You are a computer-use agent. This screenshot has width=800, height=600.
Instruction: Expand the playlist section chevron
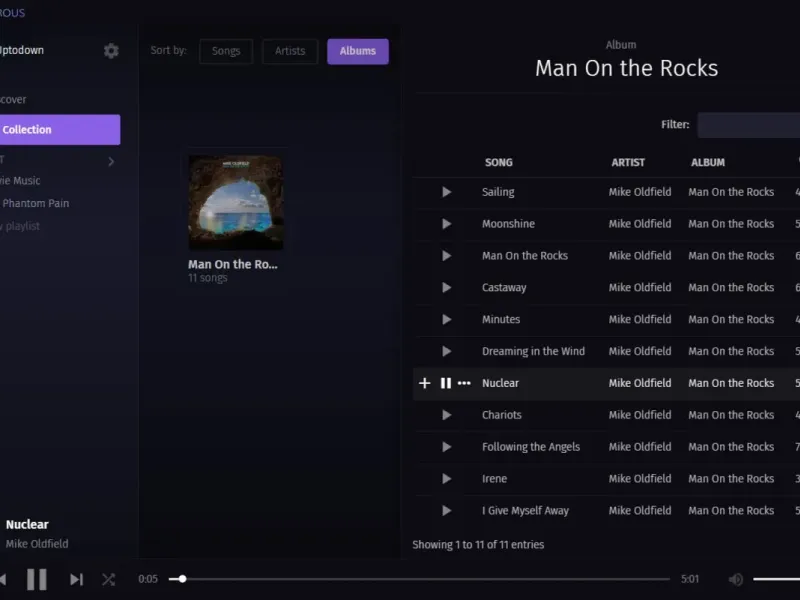[x=111, y=162]
